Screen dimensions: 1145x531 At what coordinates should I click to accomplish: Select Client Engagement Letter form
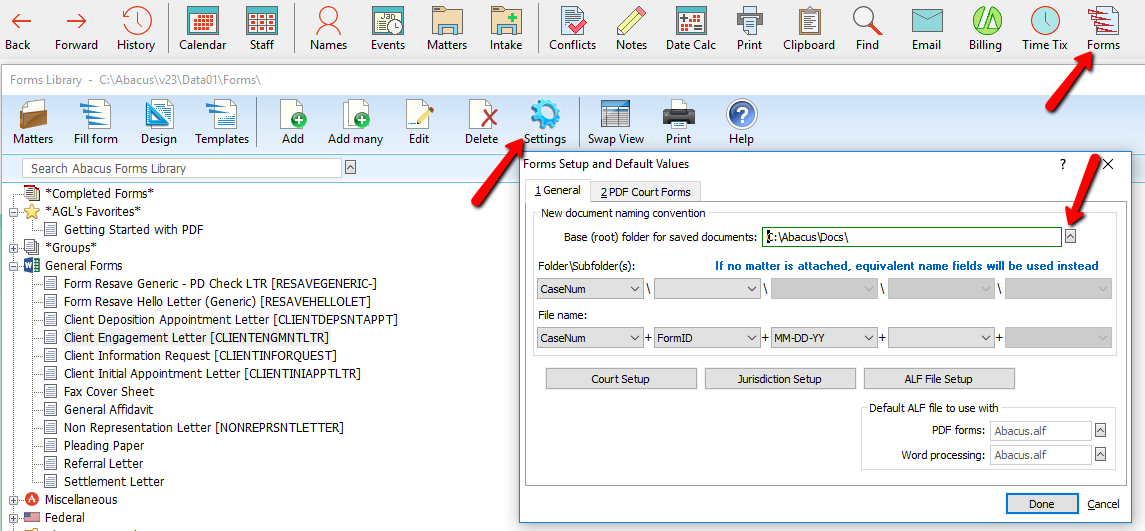(x=196, y=337)
